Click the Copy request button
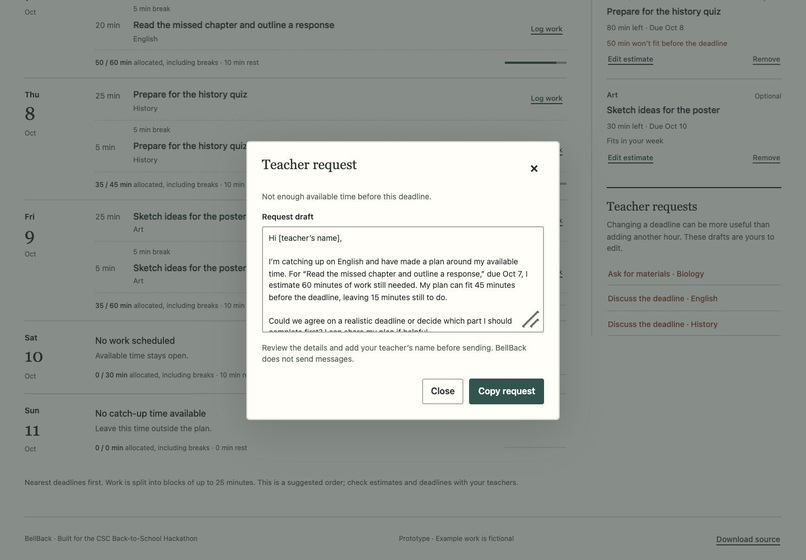Viewport: 806px width, 560px height. tap(506, 391)
